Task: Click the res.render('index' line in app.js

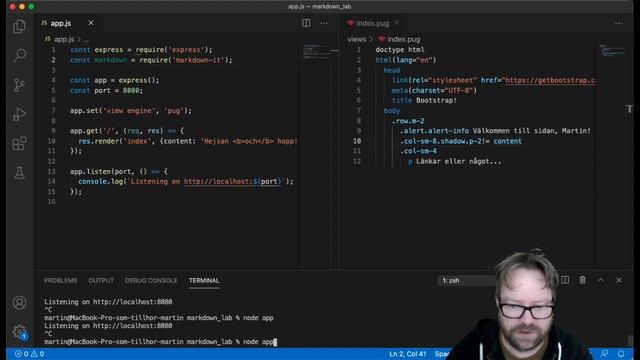Action: pyautogui.click(x=188, y=141)
